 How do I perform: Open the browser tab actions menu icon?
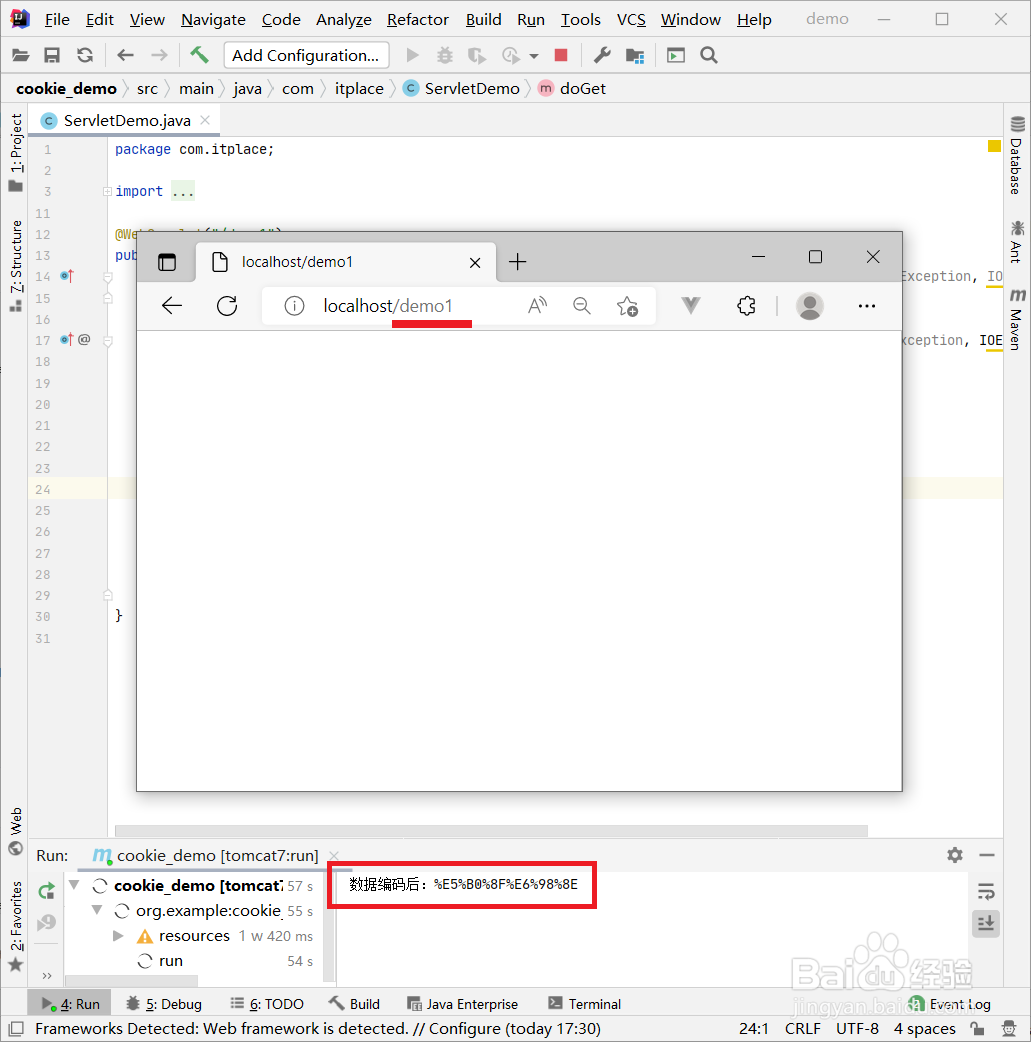point(167,262)
